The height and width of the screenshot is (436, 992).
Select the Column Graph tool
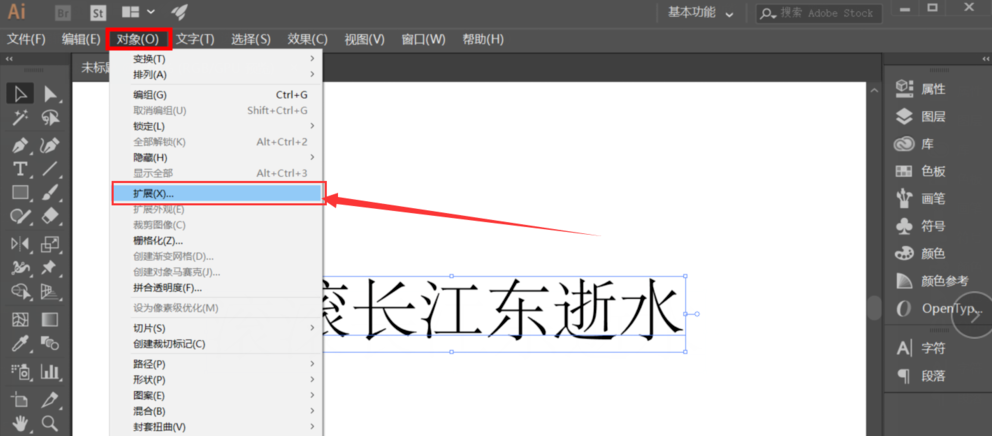pyautogui.click(x=50, y=371)
